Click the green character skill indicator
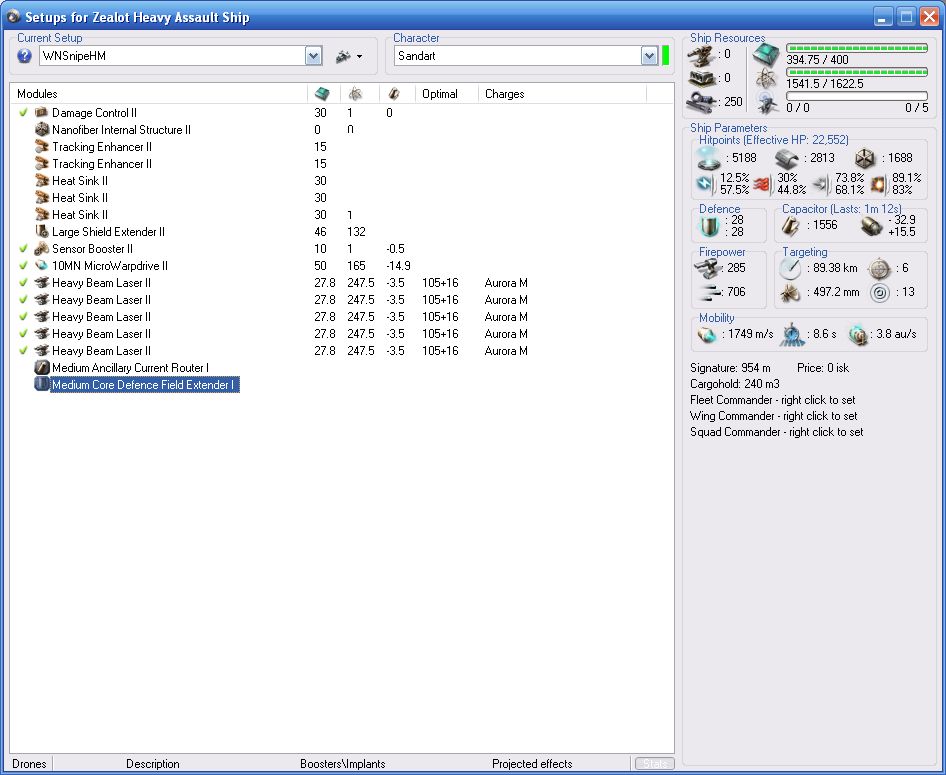The image size is (946, 775). click(665, 56)
